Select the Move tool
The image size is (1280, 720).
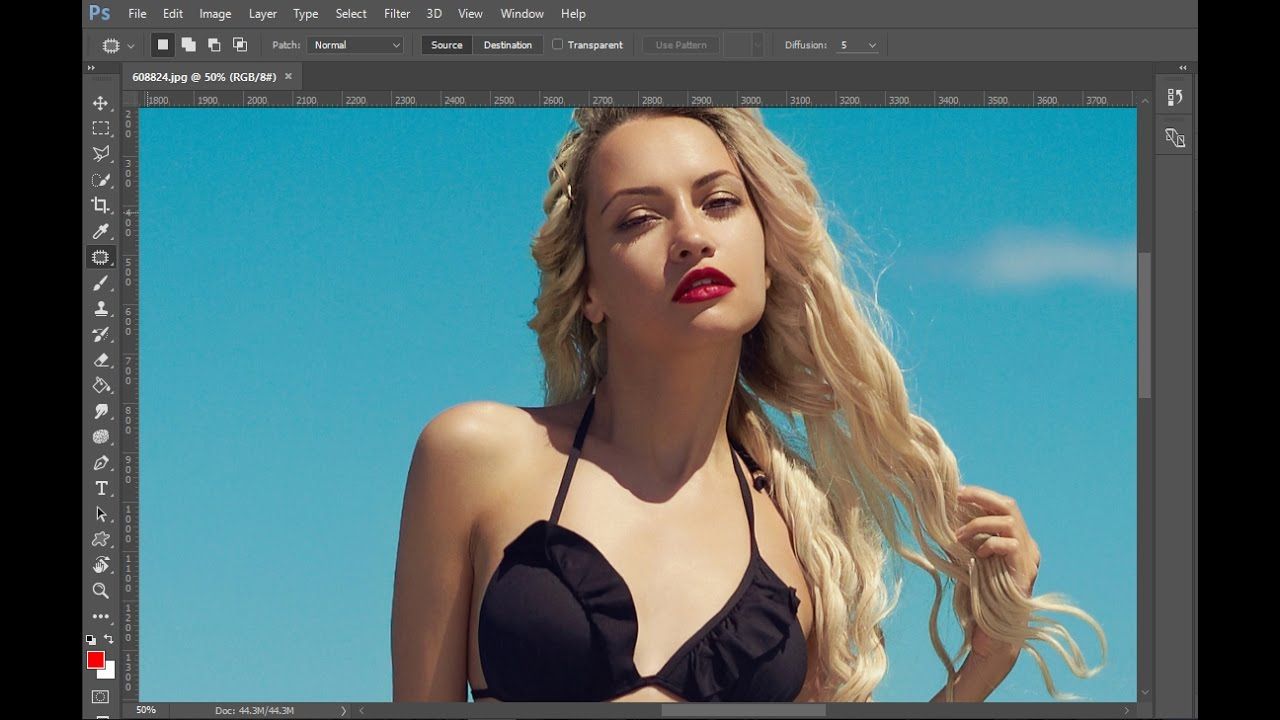pyautogui.click(x=101, y=103)
